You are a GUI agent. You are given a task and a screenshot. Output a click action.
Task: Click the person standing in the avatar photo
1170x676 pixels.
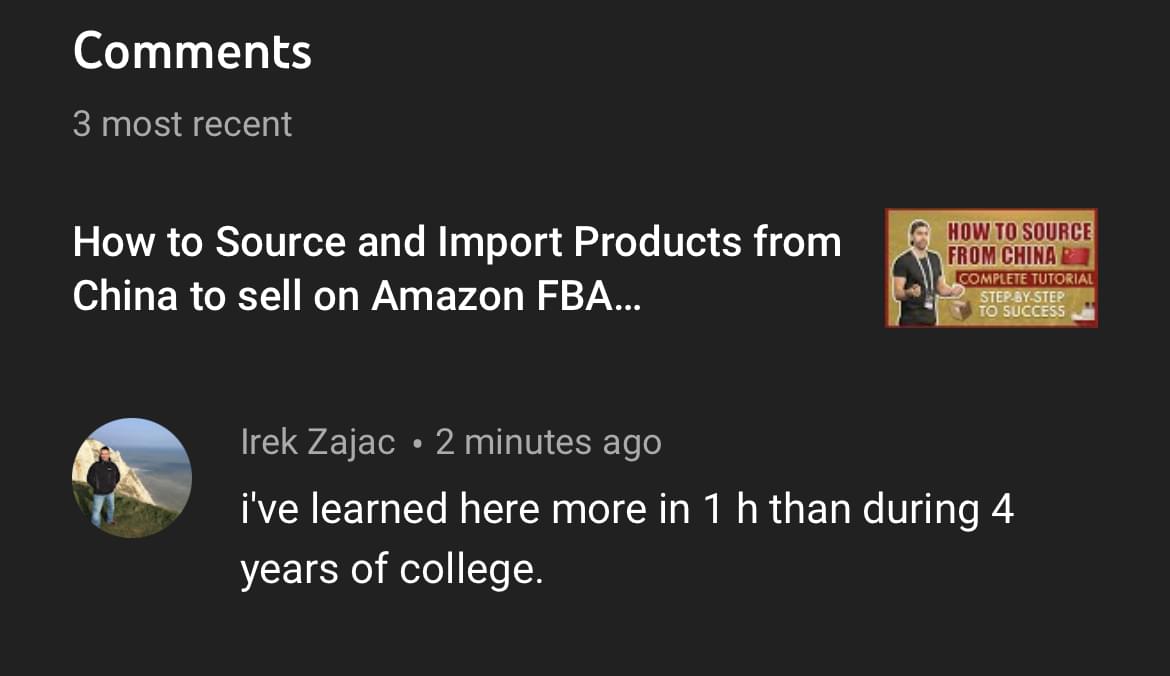[x=103, y=483]
